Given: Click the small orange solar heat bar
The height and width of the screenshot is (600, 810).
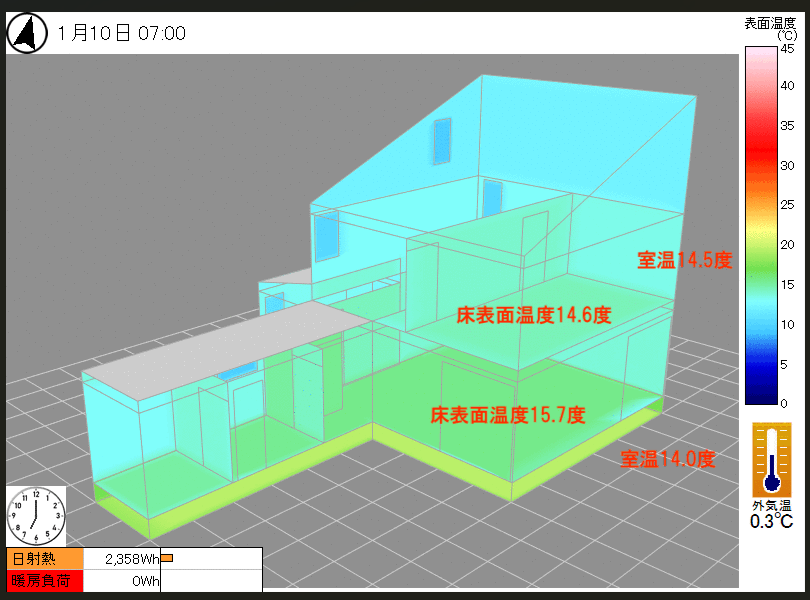Looking at the screenshot, I should (167, 558).
